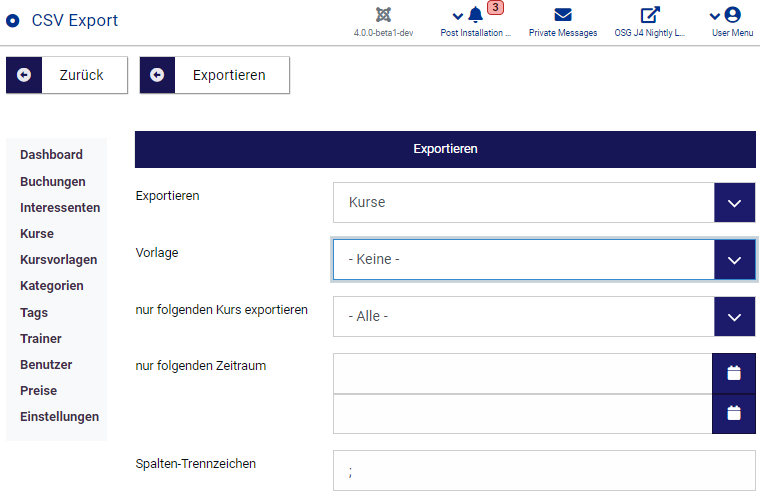Click the Joomla logo version icon

(x=383, y=15)
